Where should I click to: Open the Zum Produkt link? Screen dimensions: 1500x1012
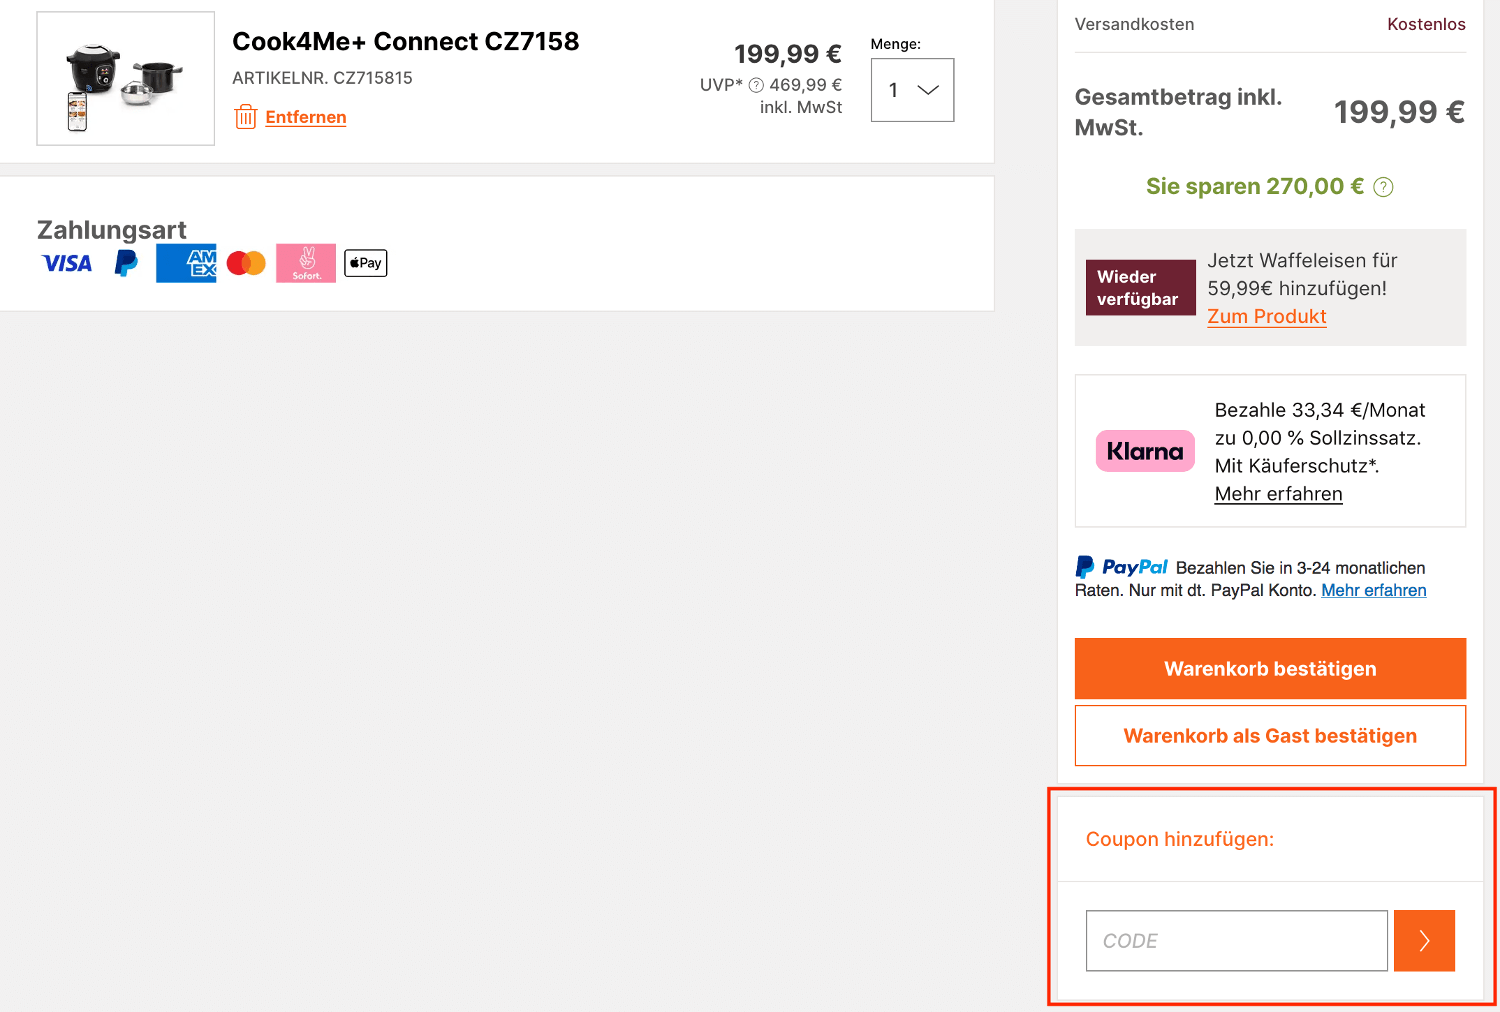click(x=1266, y=316)
